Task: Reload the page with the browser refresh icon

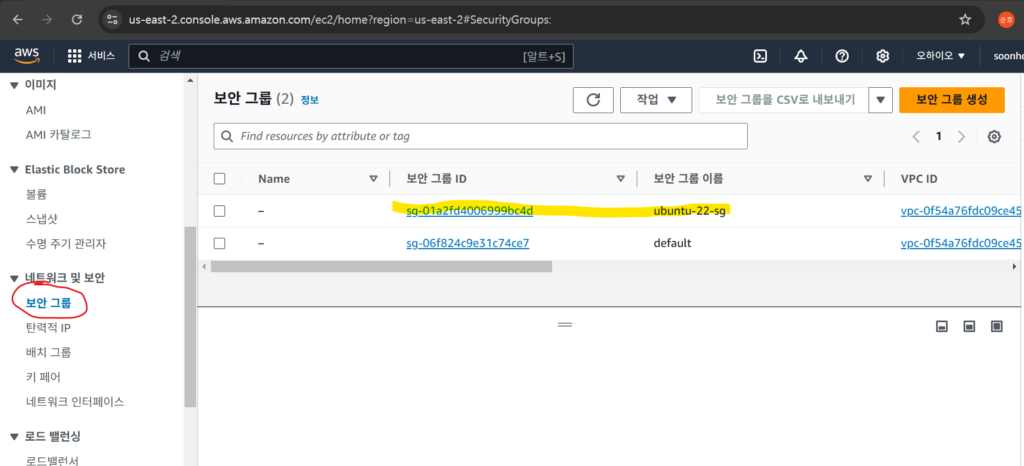Action: coord(77,20)
